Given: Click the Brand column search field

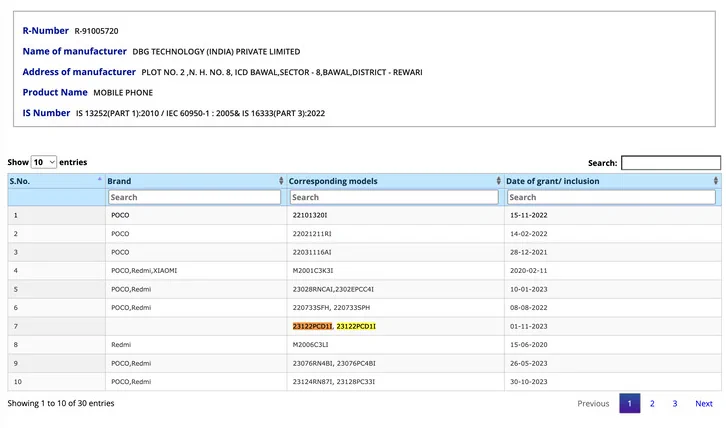Looking at the screenshot, I should click(194, 197).
